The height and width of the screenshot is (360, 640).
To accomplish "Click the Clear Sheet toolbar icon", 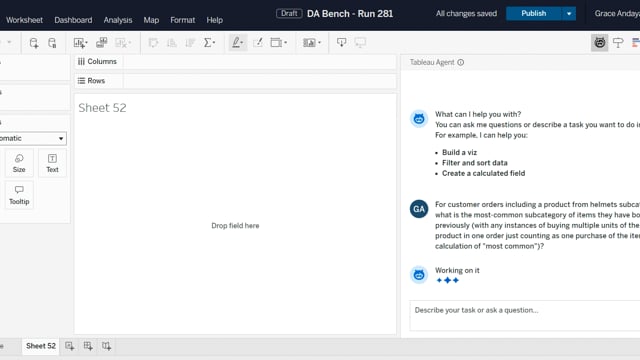I will tap(121, 42).
